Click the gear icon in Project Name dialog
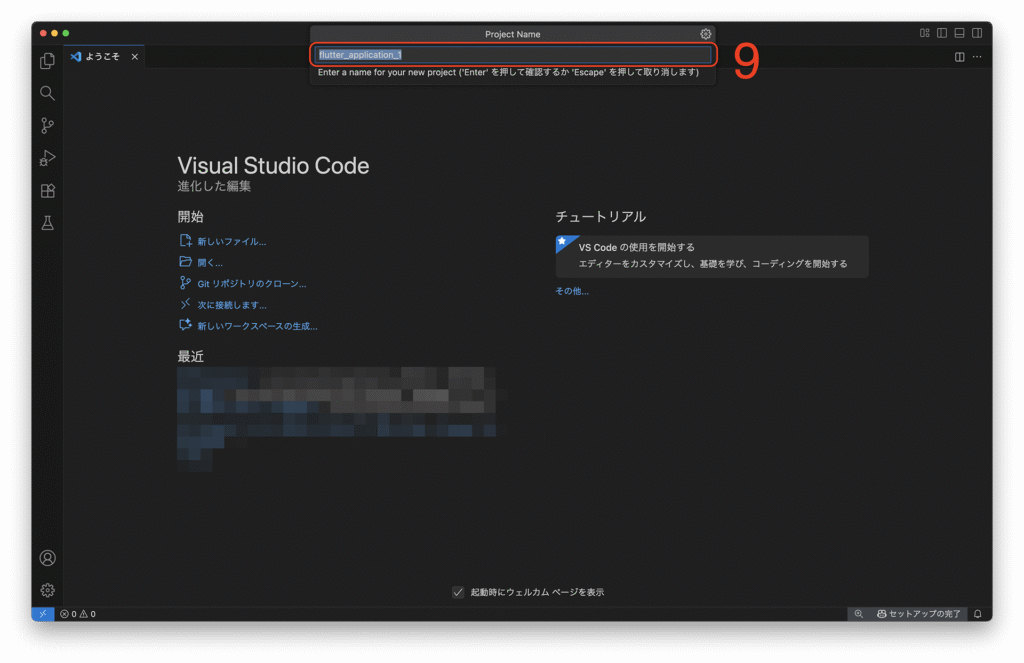Viewport: 1024px width, 663px height. (x=706, y=34)
